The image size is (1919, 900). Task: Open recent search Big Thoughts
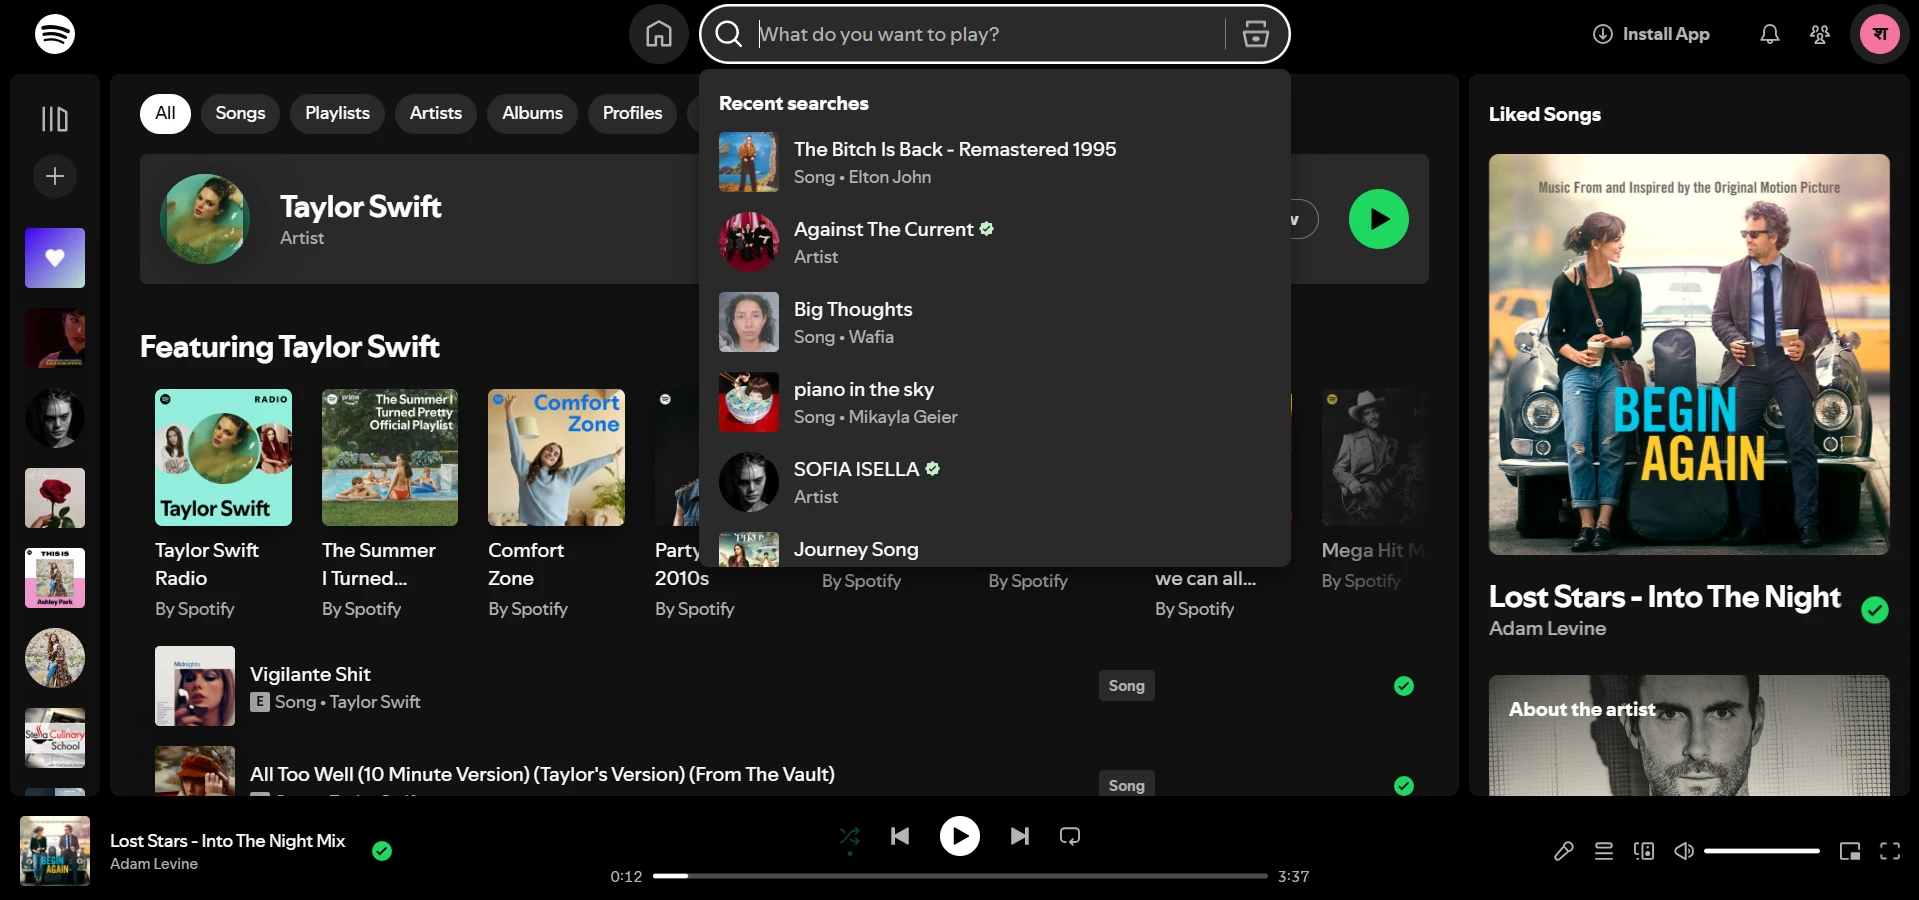pos(995,322)
